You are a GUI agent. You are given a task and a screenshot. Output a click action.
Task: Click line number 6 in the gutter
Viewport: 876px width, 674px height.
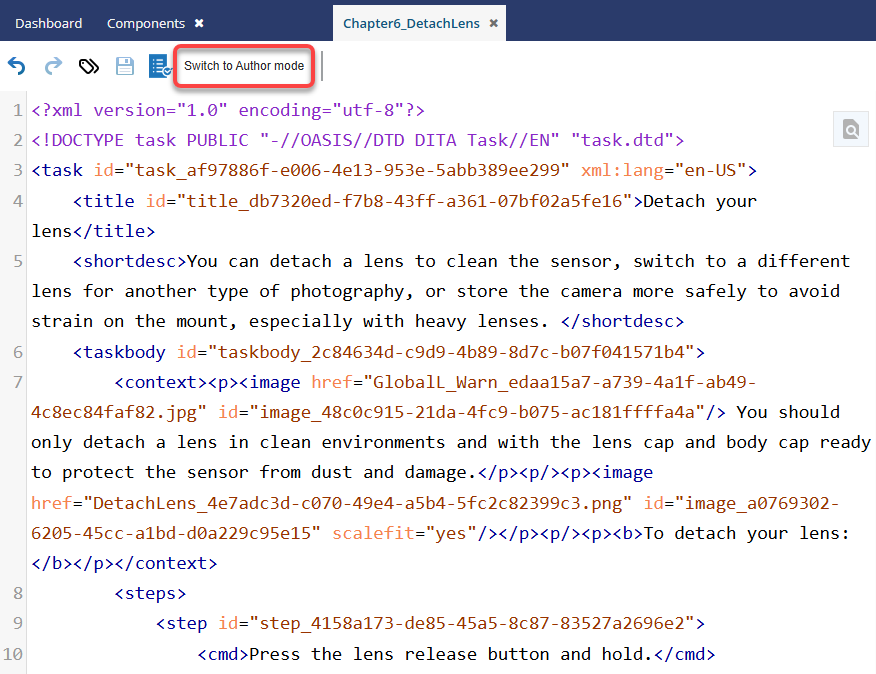[18, 352]
